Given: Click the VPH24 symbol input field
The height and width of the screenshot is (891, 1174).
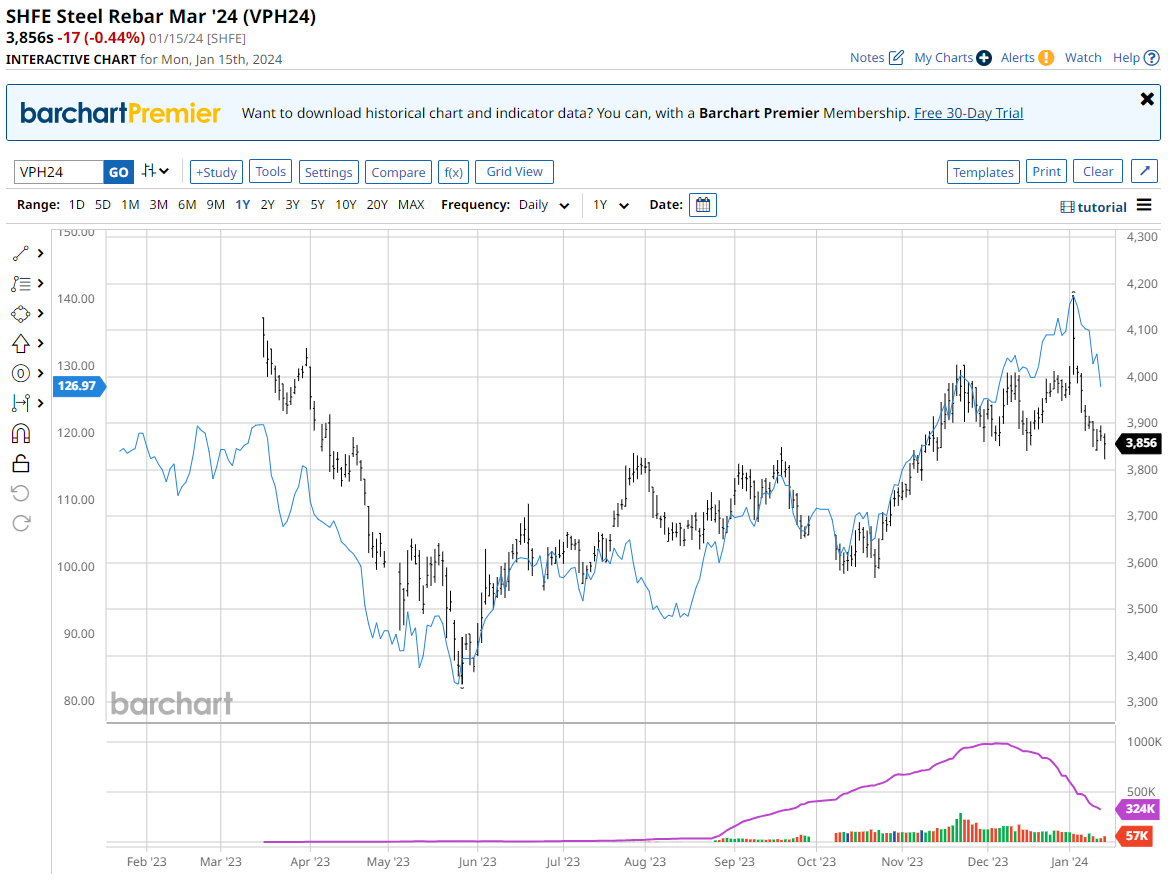Looking at the screenshot, I should [59, 172].
